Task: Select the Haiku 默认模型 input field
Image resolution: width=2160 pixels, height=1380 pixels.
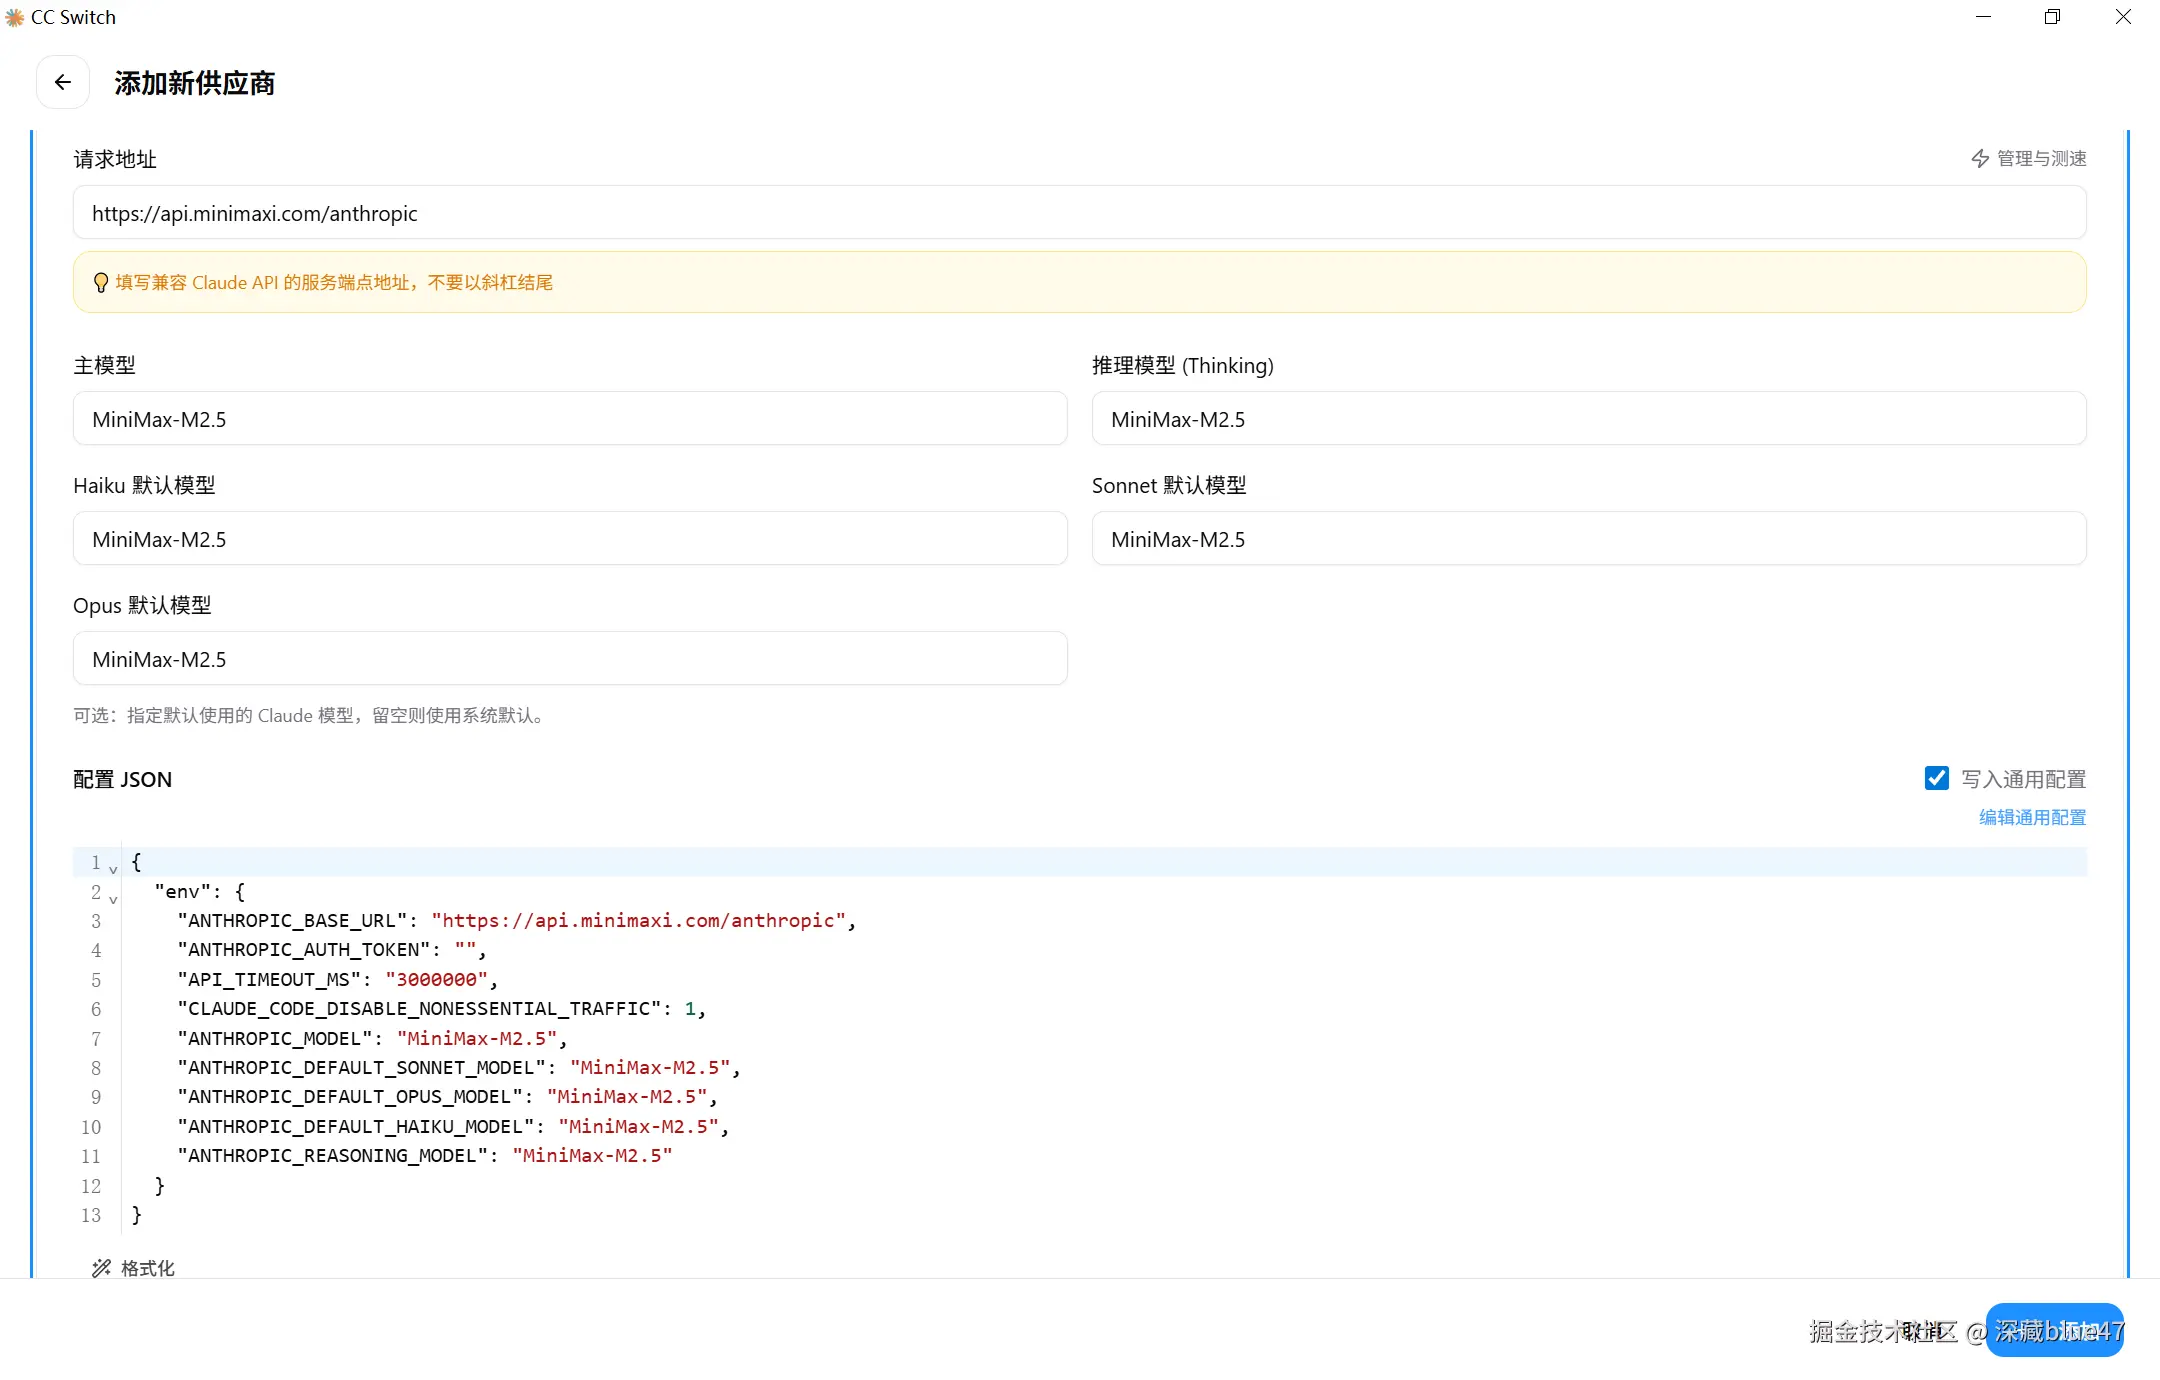Action: (569, 539)
